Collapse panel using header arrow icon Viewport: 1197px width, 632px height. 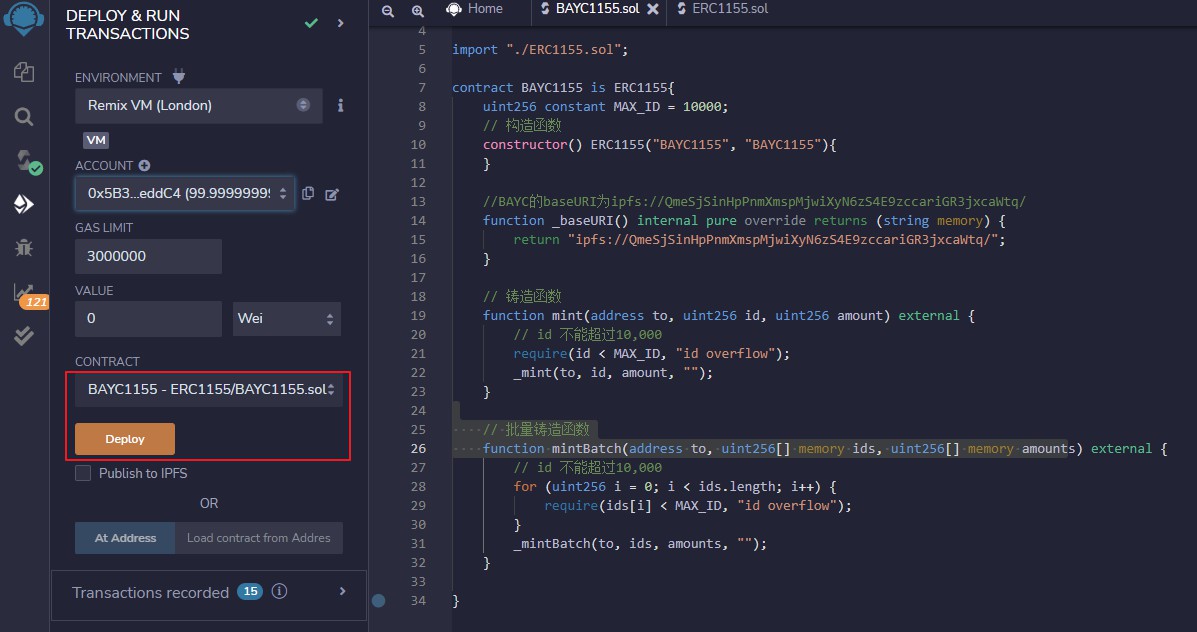pyautogui.click(x=340, y=24)
